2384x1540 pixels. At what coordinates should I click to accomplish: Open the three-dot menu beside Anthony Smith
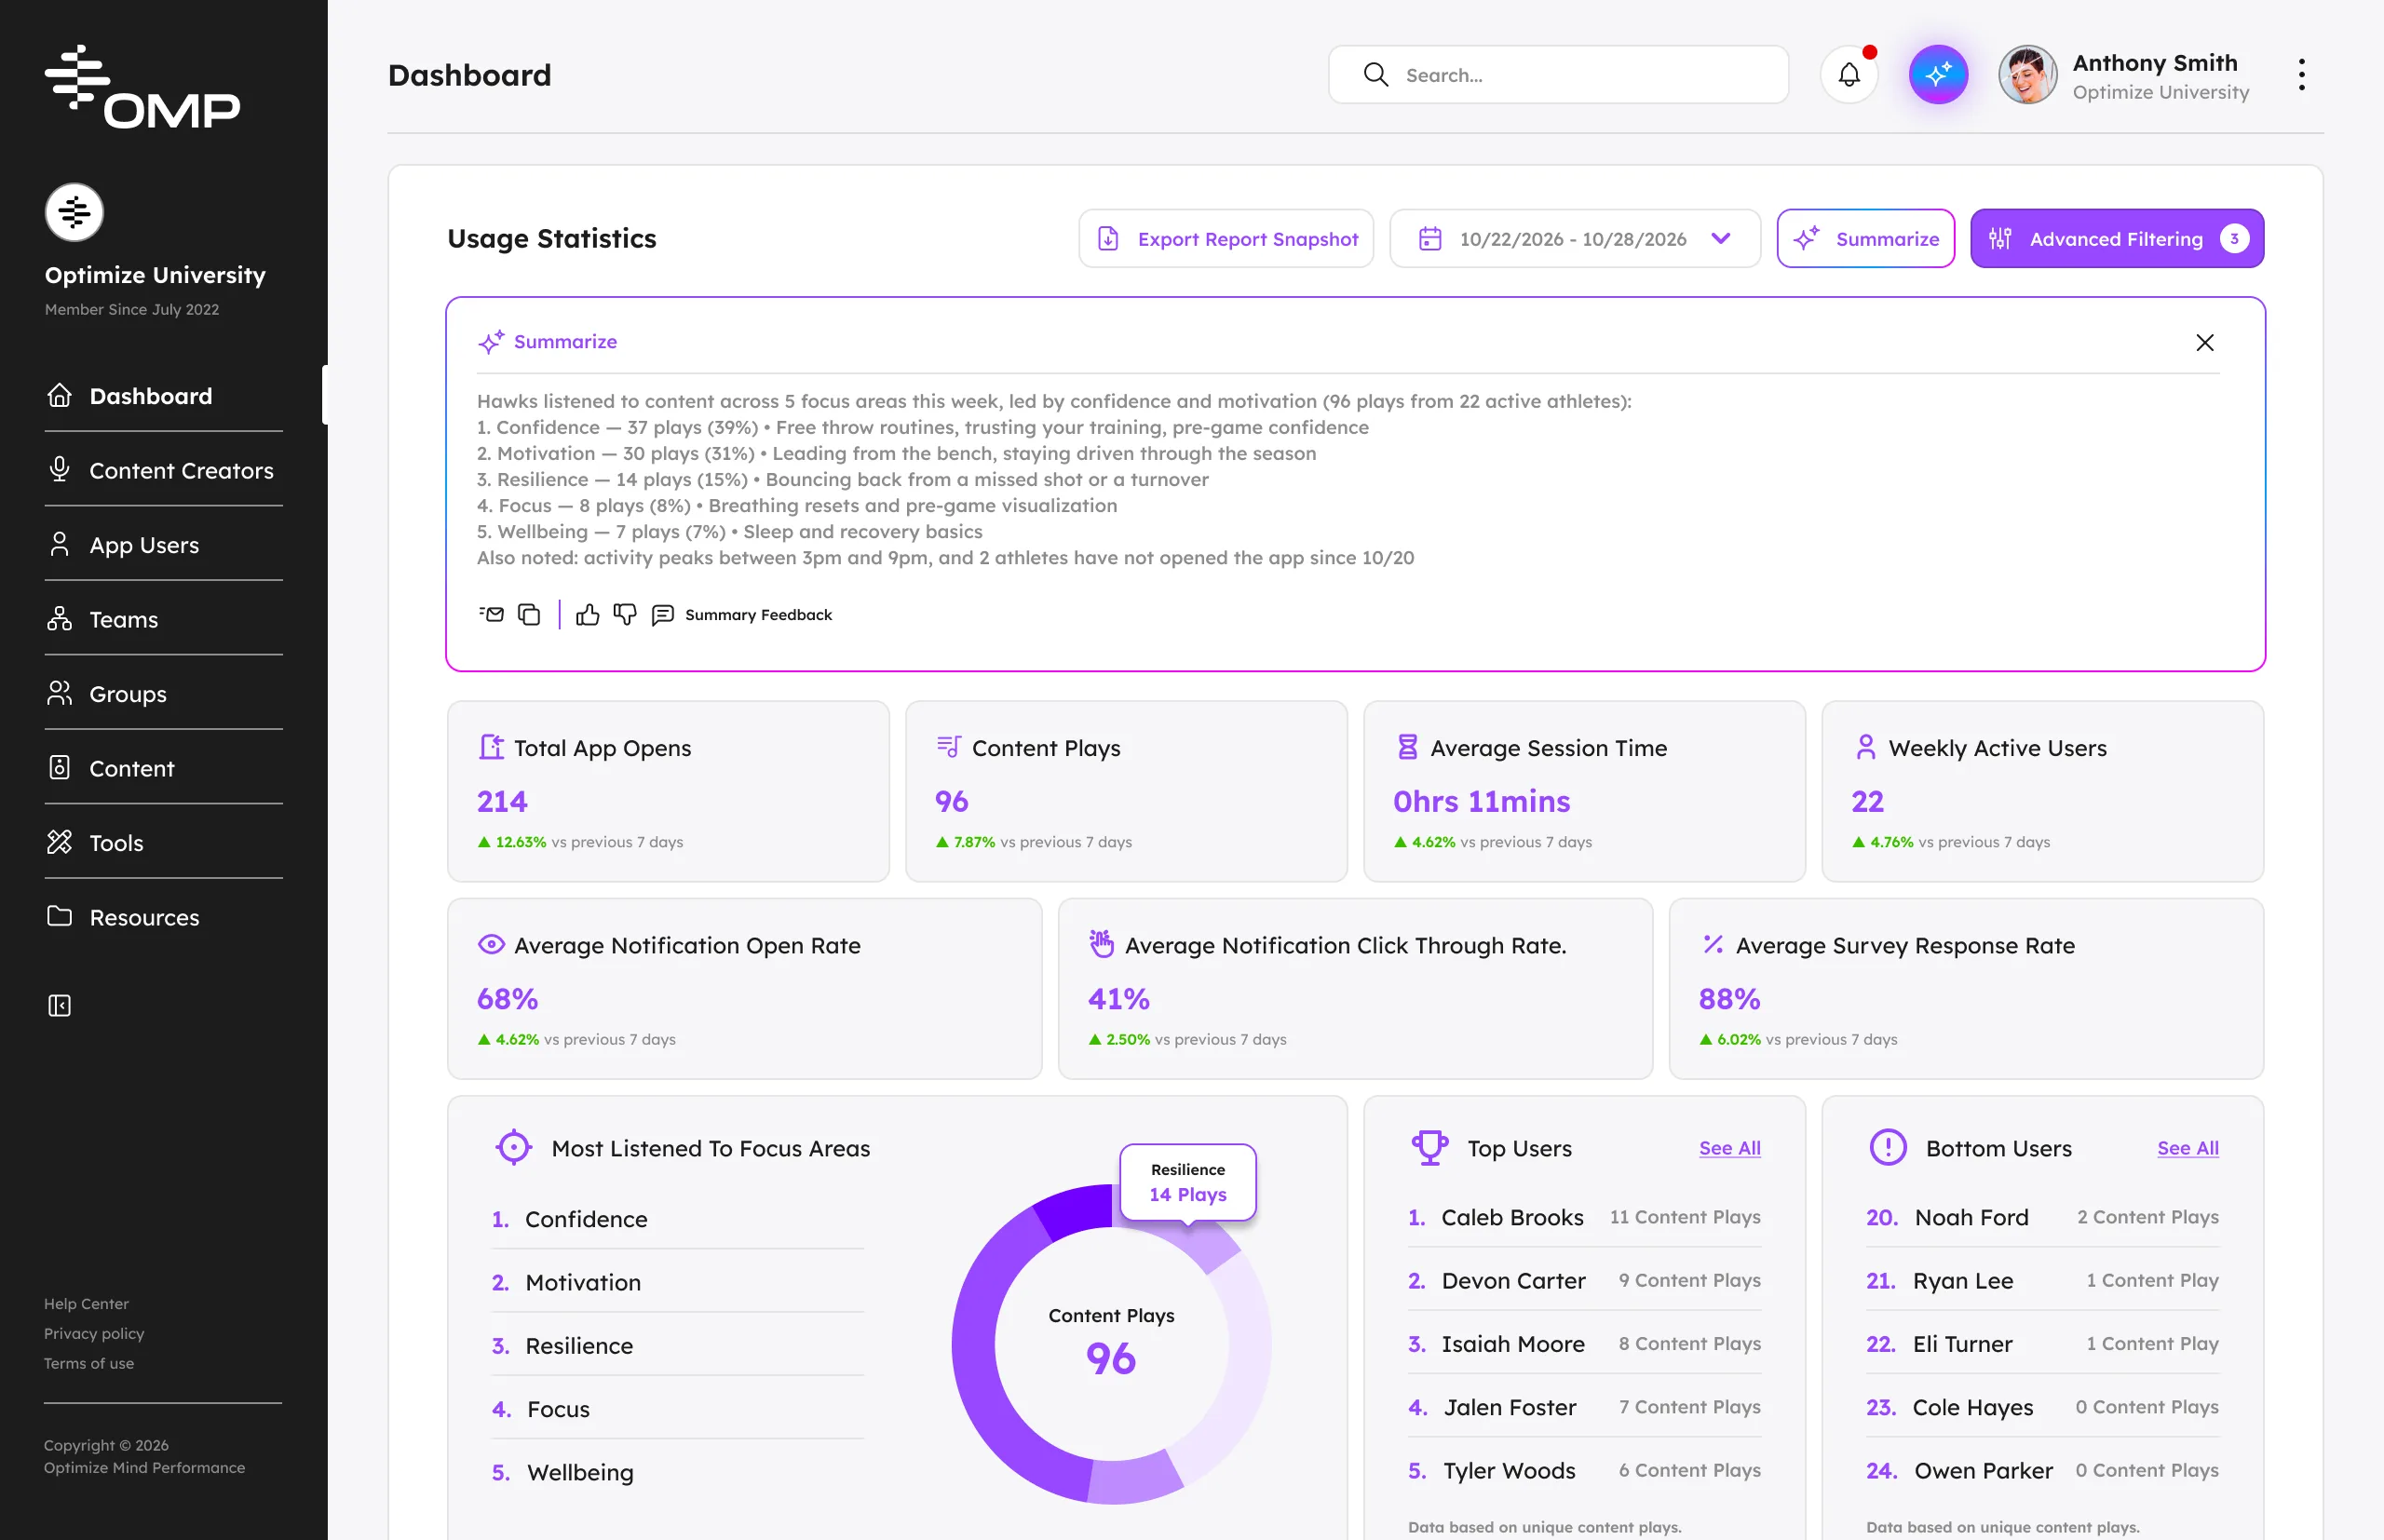coord(2301,74)
